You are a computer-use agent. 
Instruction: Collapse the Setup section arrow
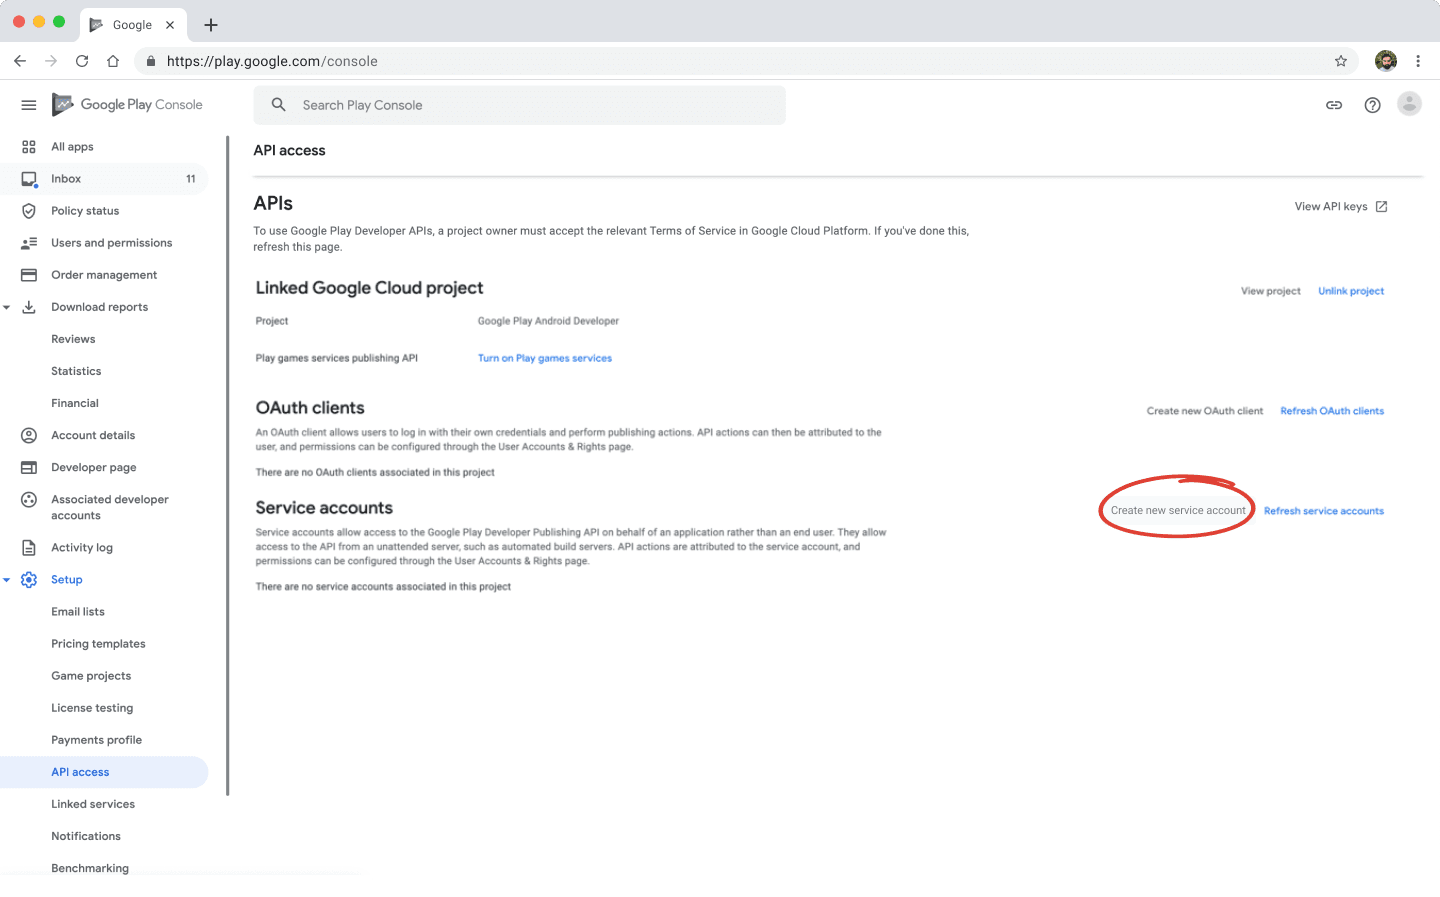click(7, 580)
